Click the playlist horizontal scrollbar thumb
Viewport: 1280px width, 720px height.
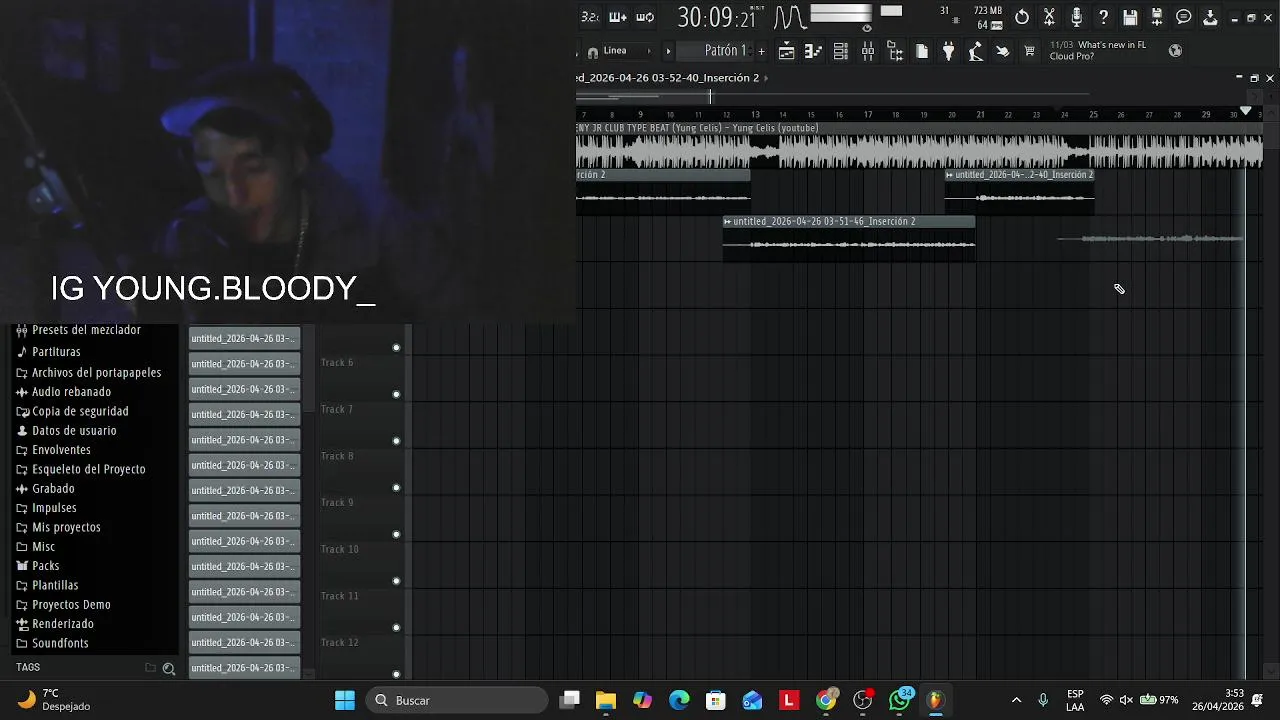[x=644, y=97]
